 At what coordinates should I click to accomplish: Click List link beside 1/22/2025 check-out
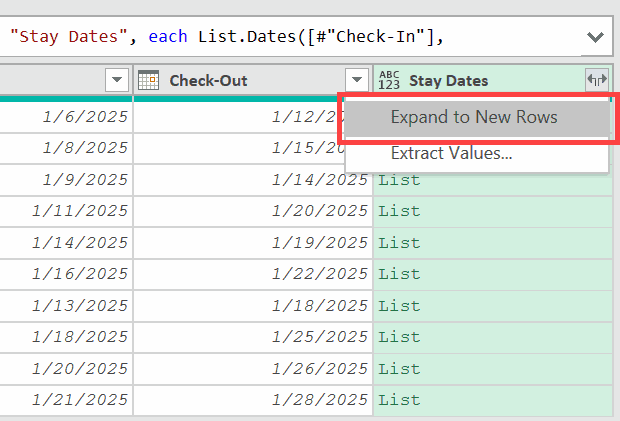(x=399, y=273)
